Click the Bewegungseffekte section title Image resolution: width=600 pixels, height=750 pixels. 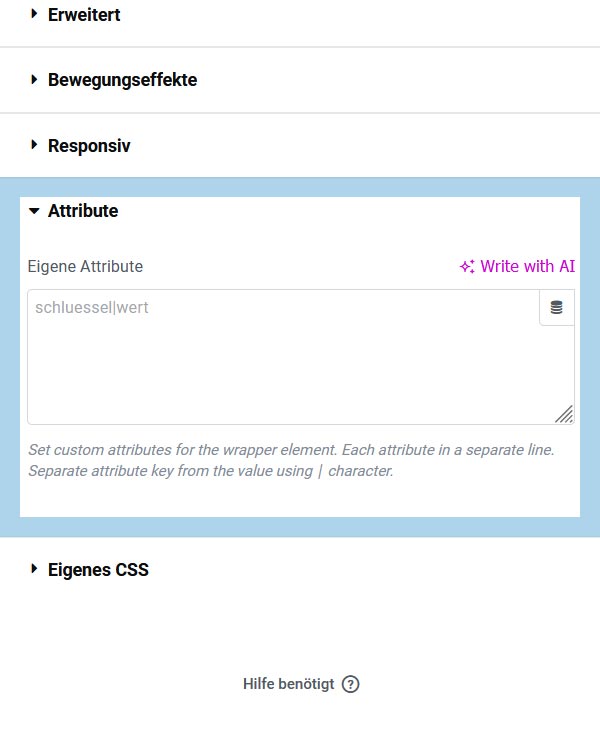point(122,80)
